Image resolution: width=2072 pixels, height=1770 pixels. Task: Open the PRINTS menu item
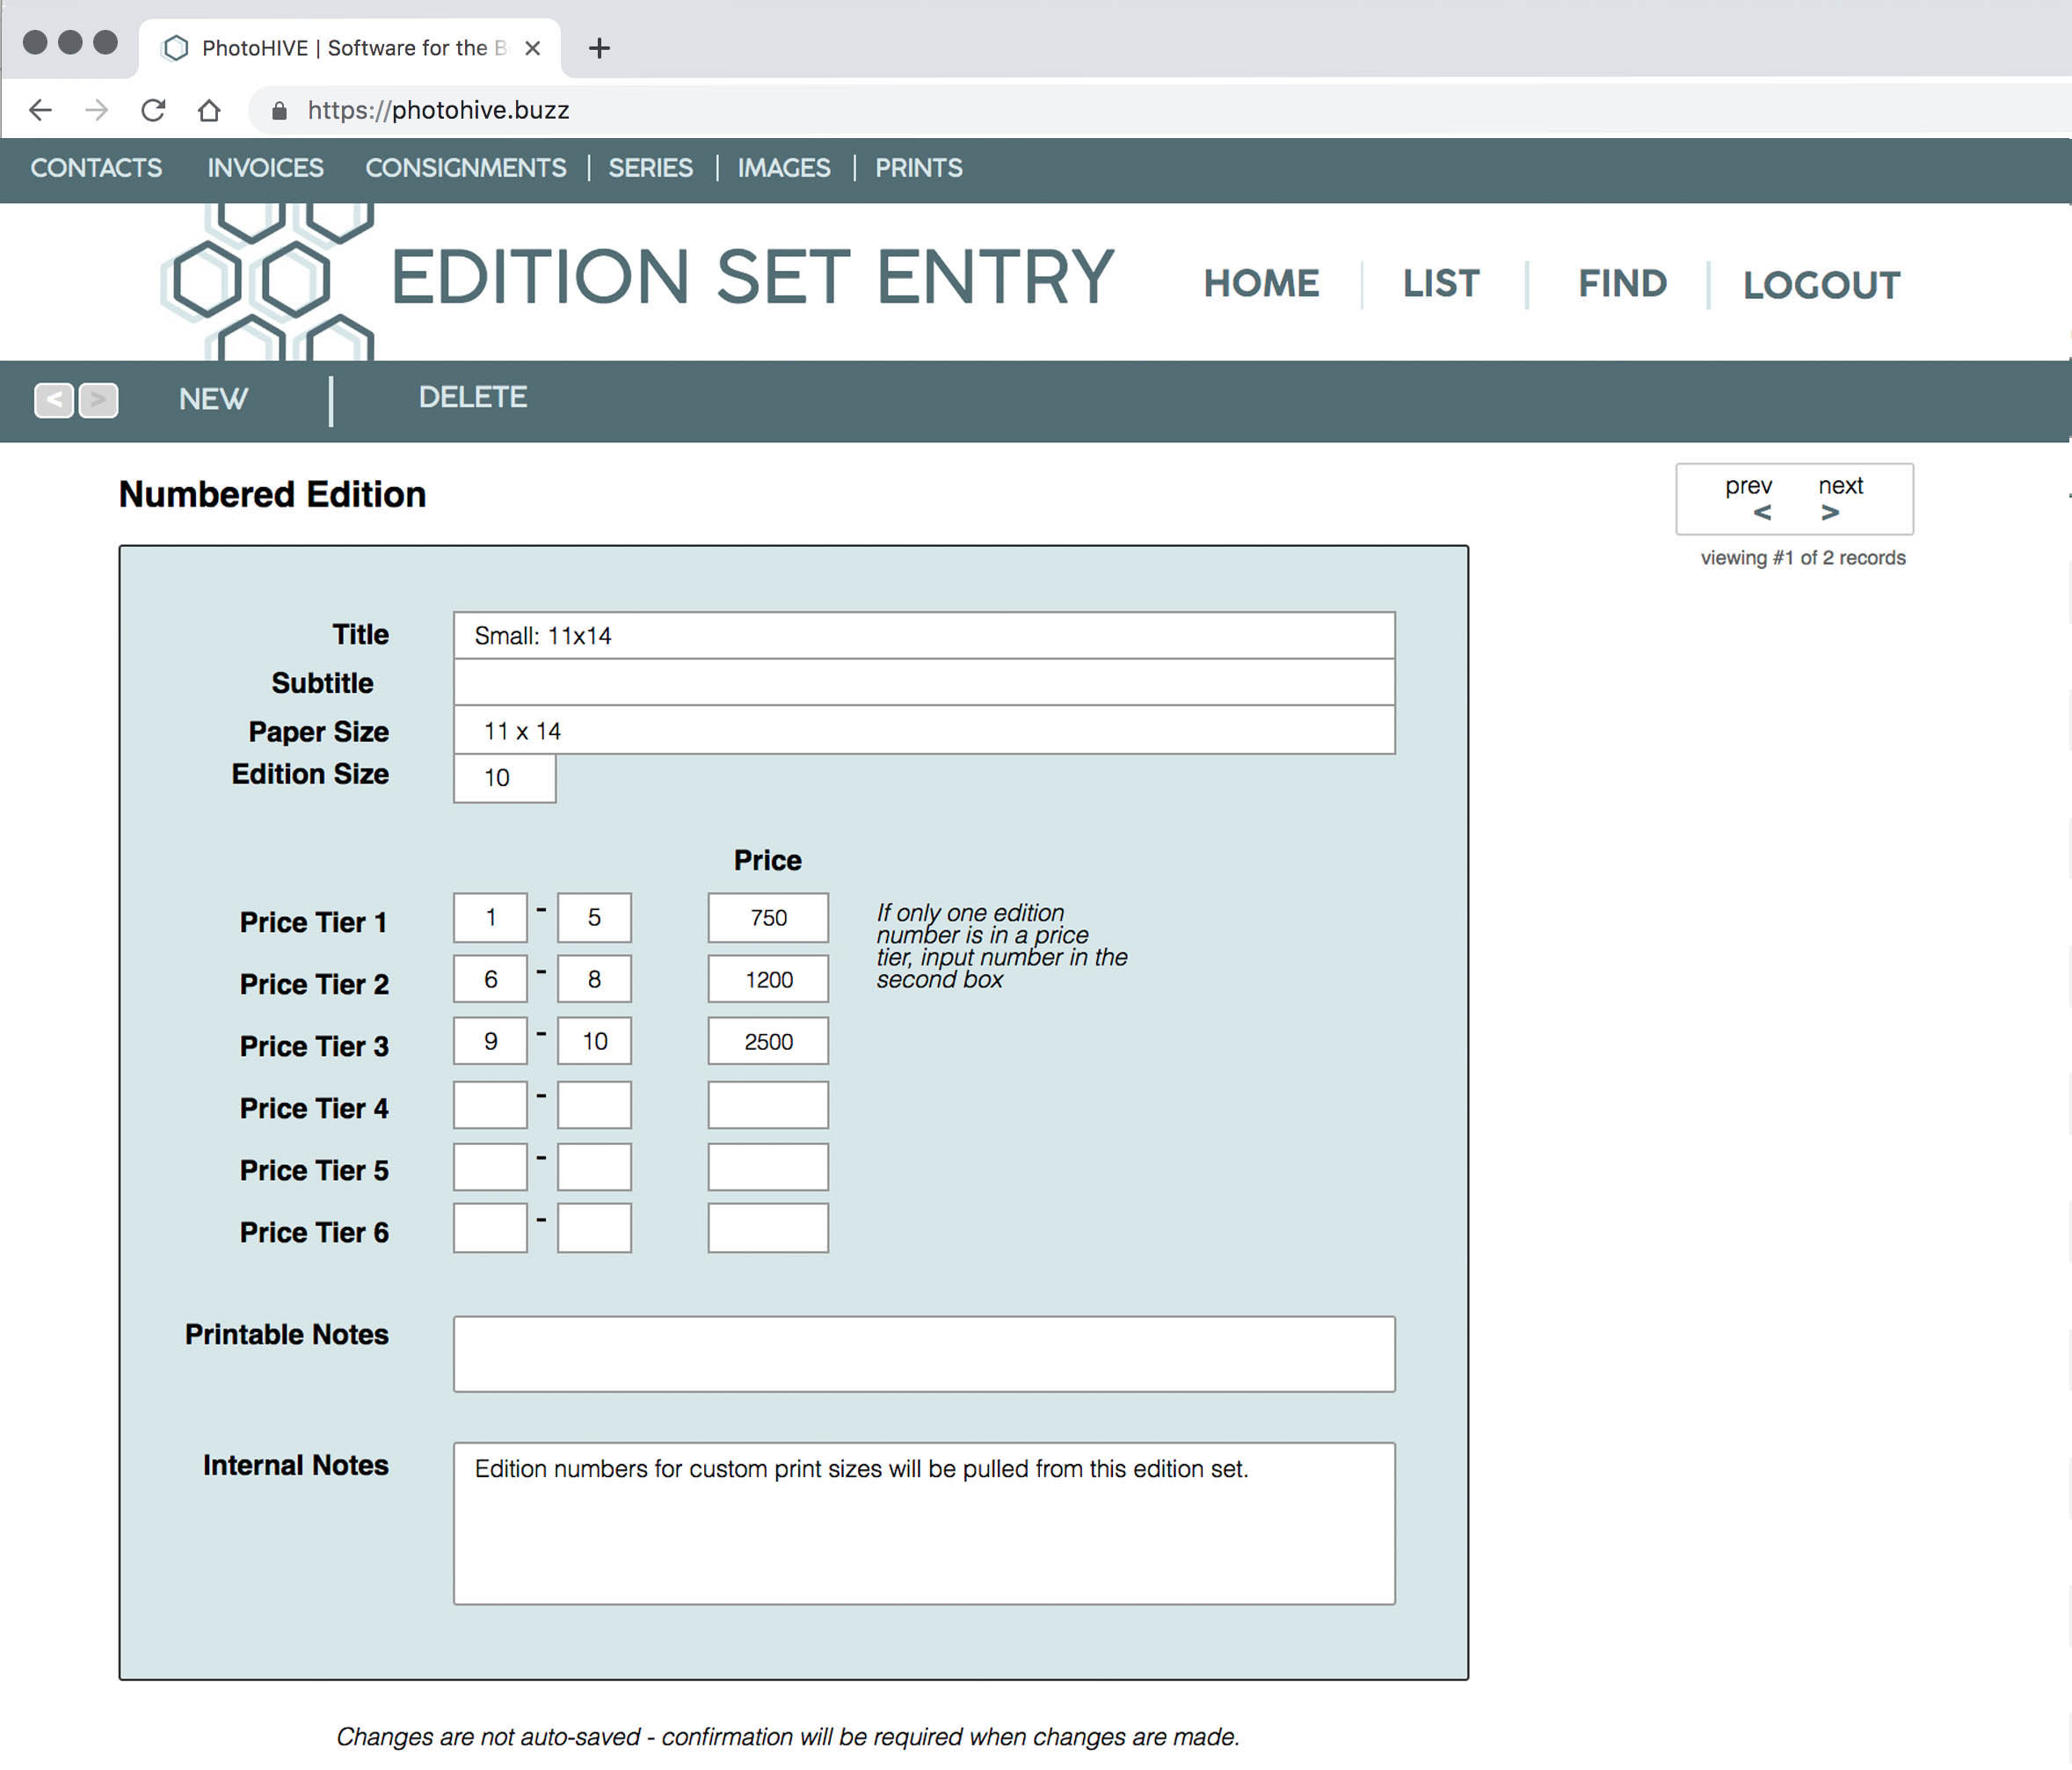(918, 168)
